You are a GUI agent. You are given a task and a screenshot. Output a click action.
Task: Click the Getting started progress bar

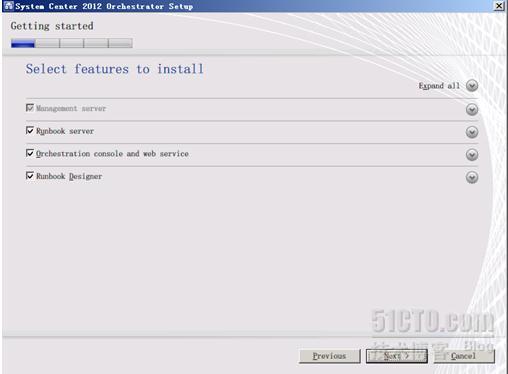pos(72,43)
